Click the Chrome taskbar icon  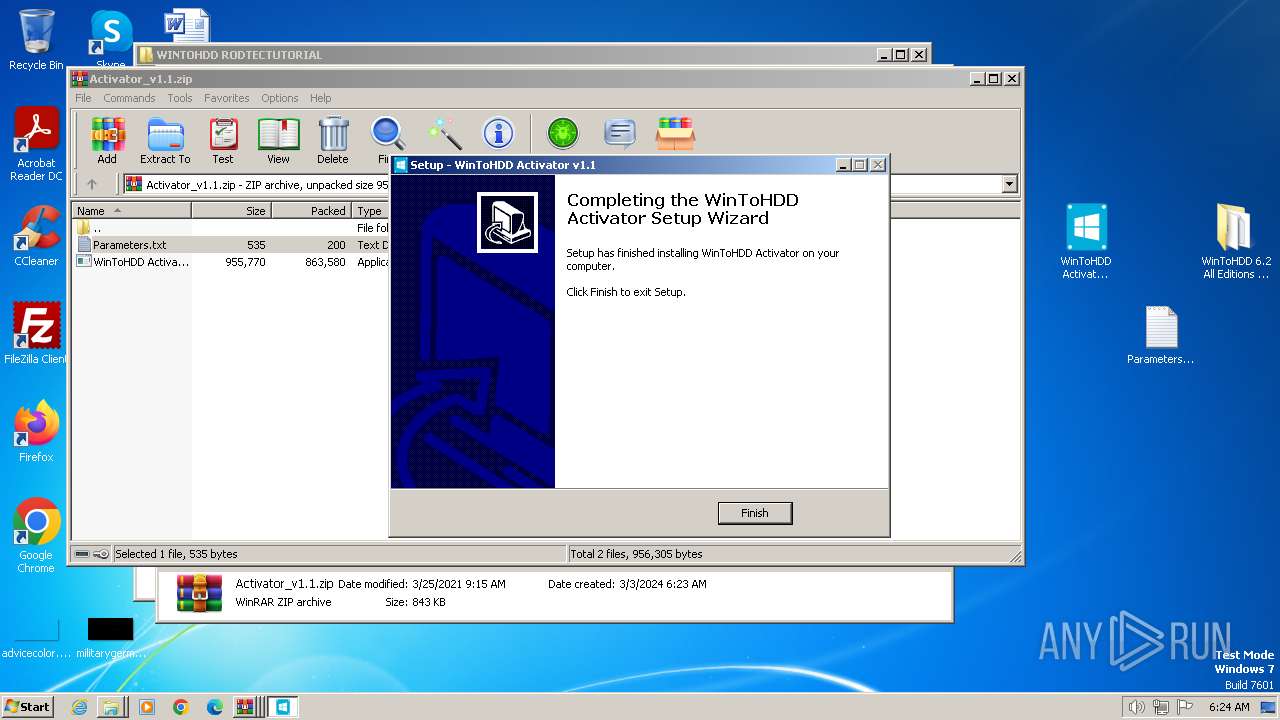181,707
